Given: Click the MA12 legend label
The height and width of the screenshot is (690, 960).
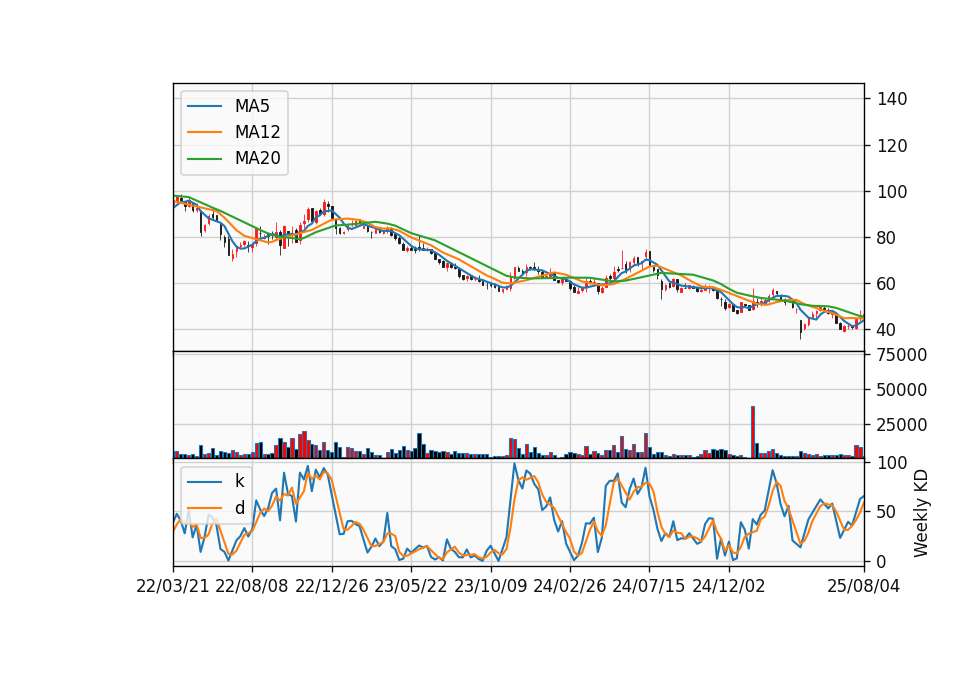Looking at the screenshot, I should (257, 132).
